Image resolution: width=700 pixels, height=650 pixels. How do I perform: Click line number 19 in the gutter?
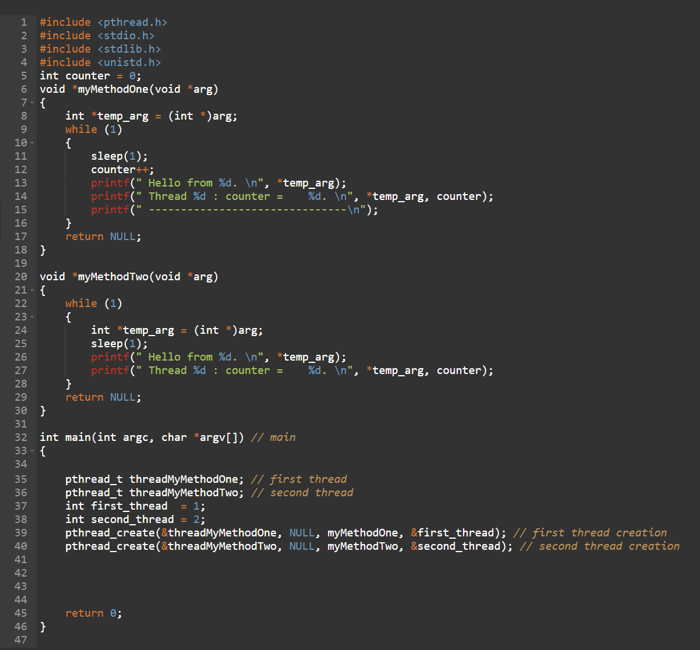[x=21, y=263]
